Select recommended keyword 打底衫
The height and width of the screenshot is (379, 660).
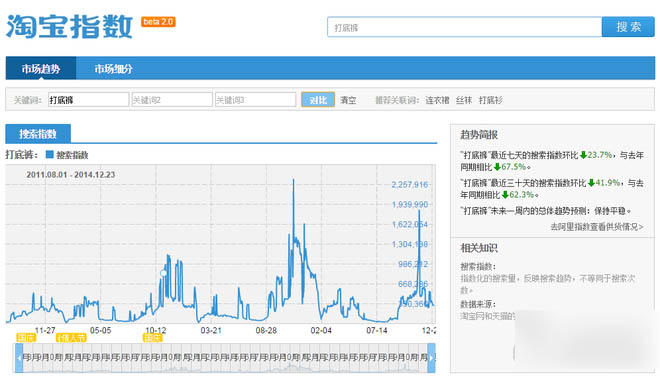pos(491,100)
